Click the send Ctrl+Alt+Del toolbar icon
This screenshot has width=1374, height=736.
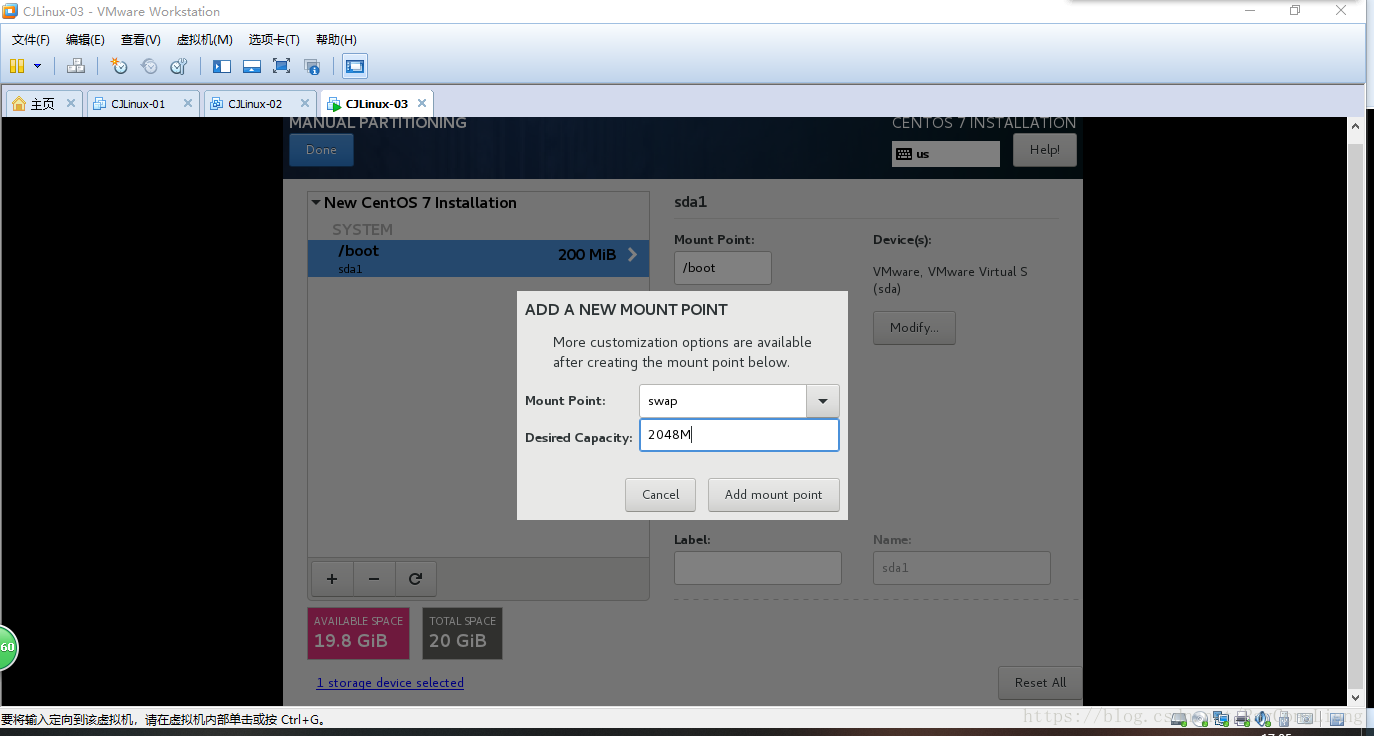(x=76, y=66)
